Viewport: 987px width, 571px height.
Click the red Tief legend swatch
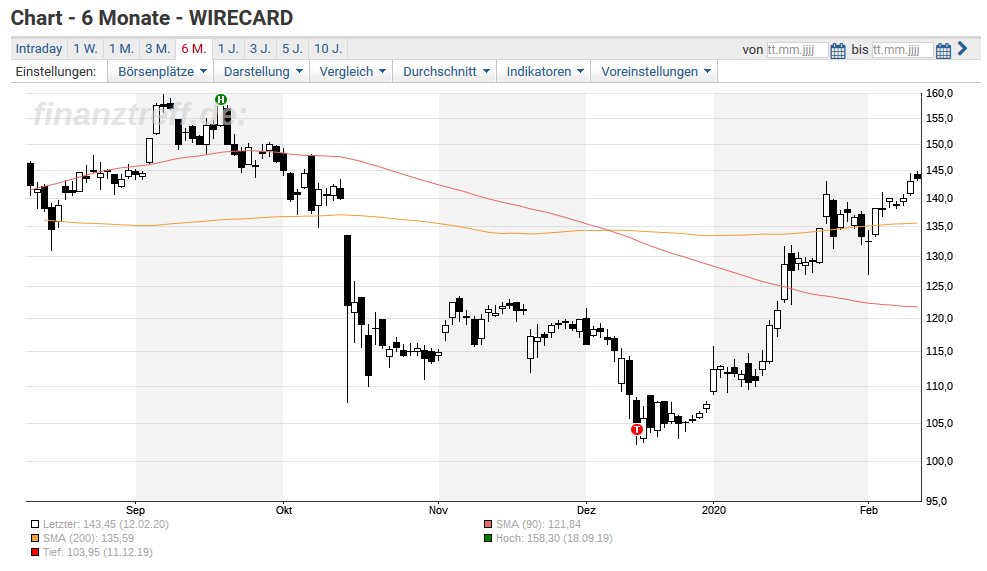tap(35, 553)
